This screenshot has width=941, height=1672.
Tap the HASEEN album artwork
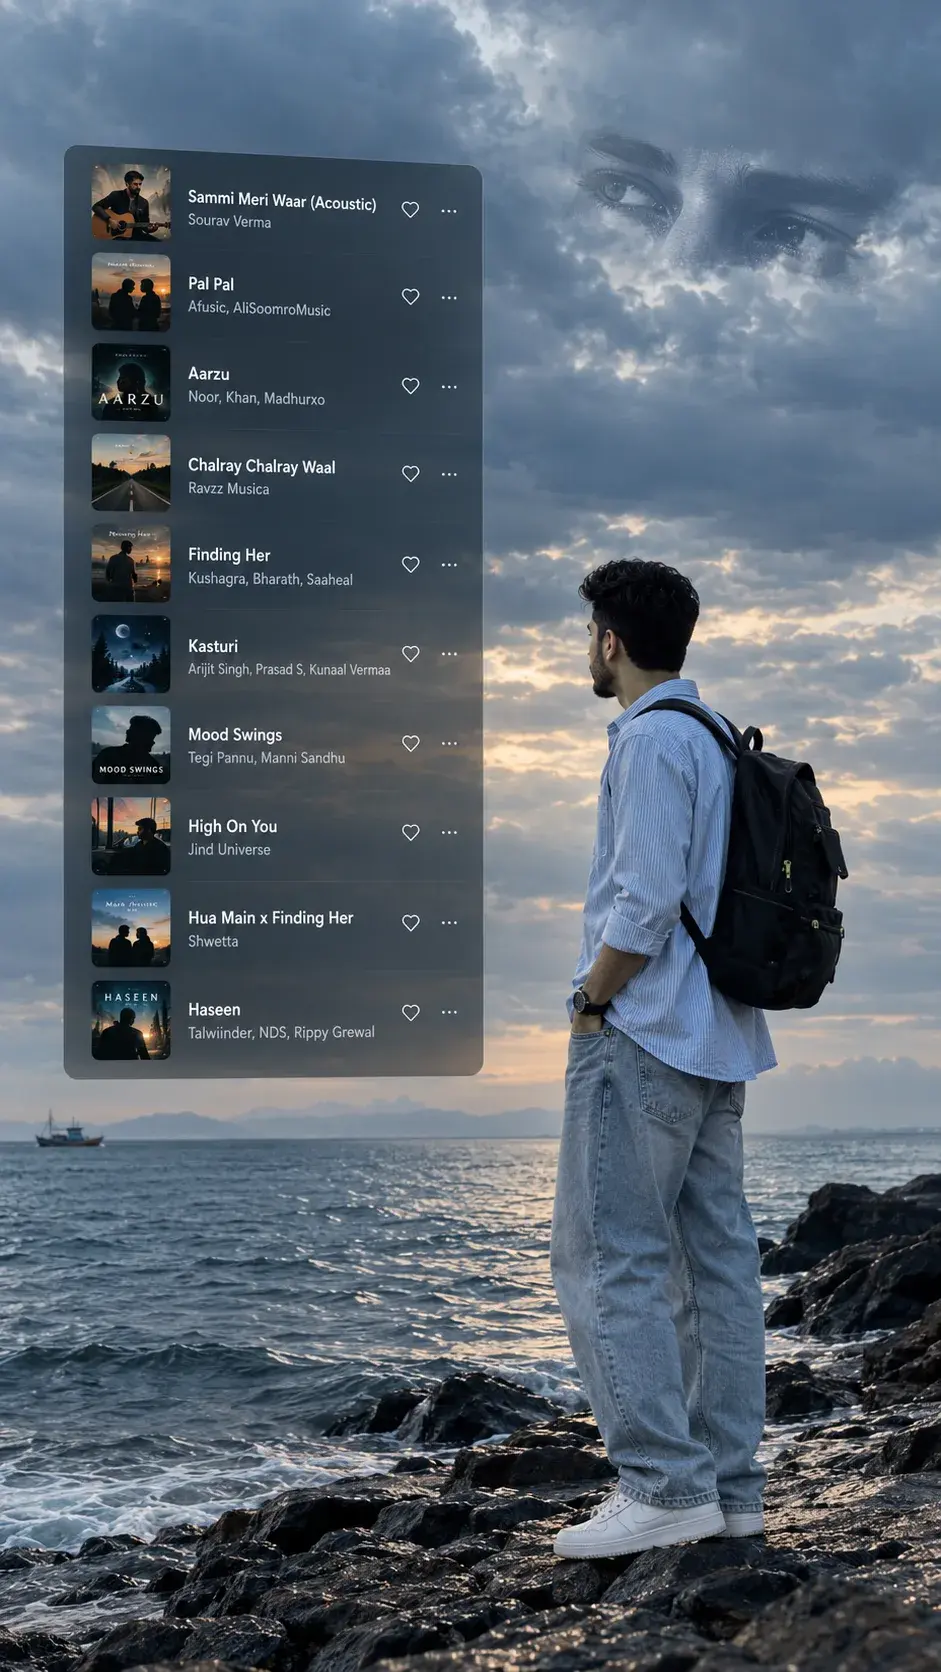[131, 1020]
